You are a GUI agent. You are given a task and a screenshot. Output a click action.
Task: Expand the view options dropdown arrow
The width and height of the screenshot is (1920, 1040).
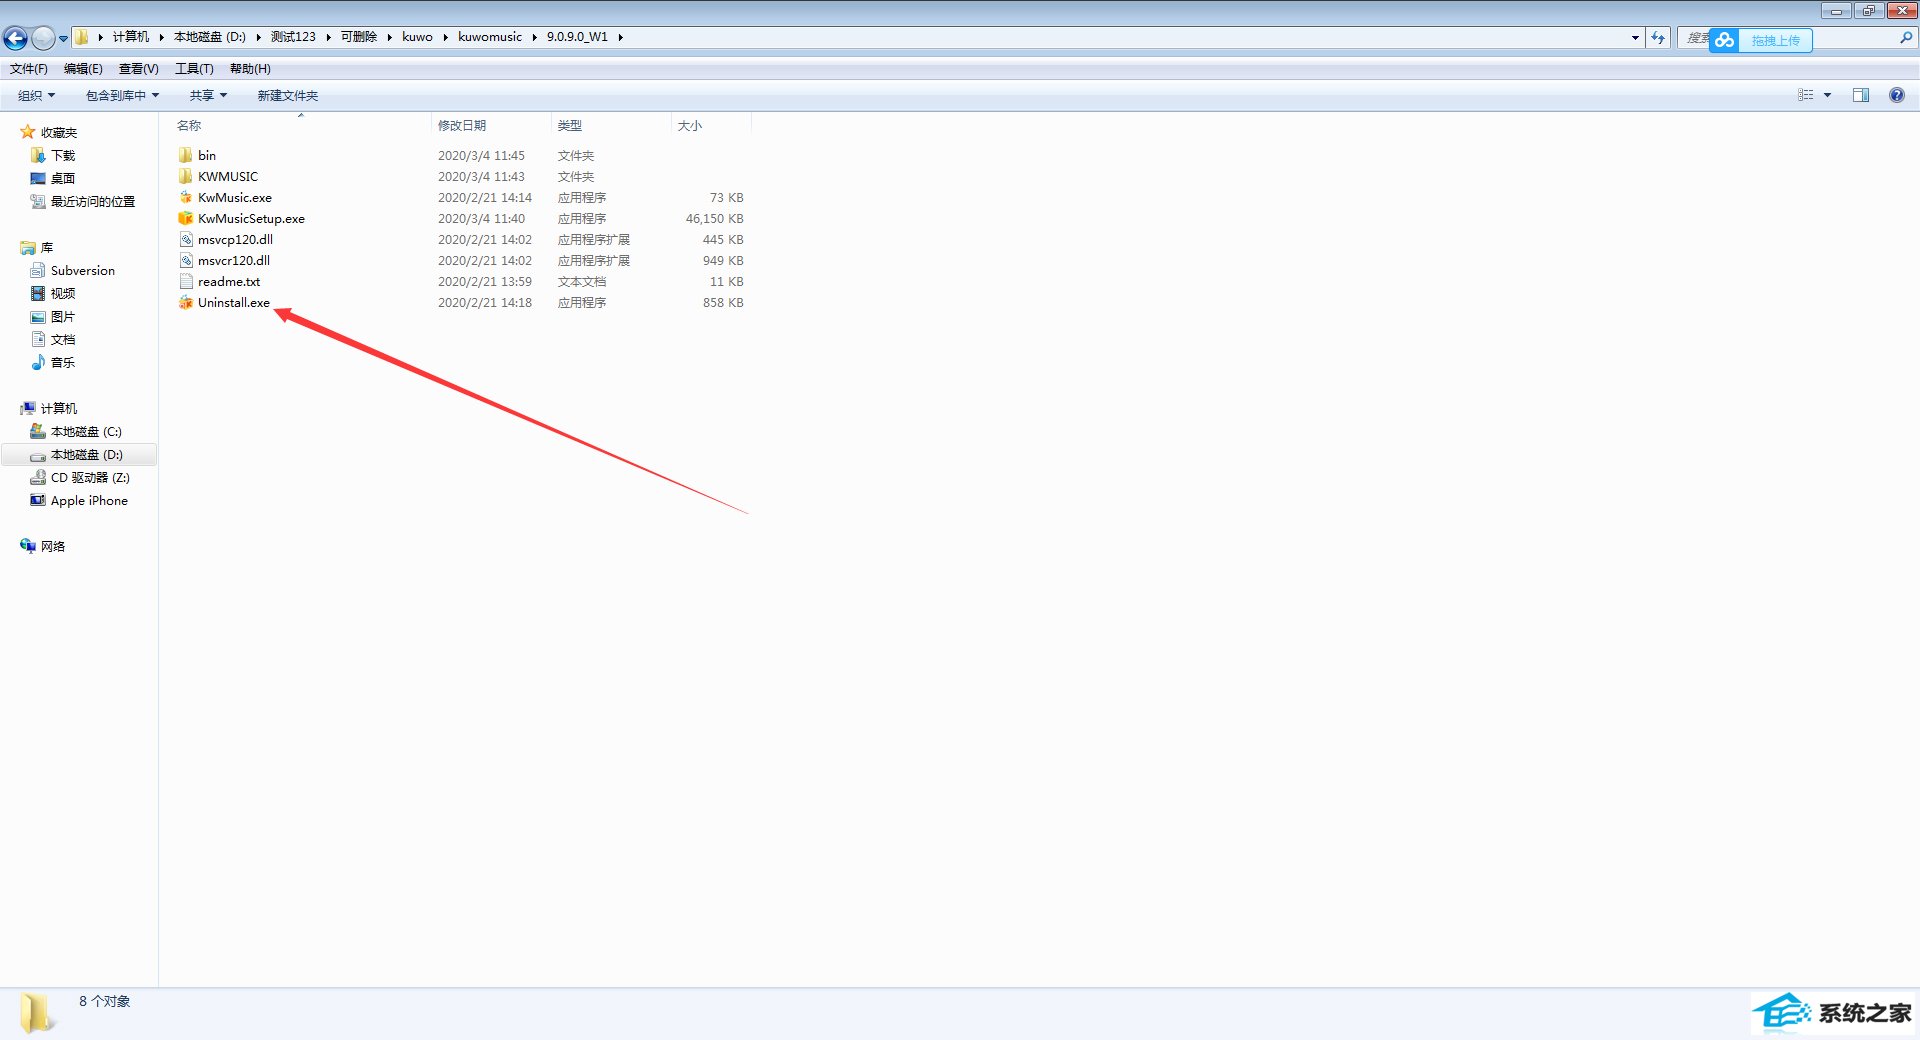(x=1827, y=95)
